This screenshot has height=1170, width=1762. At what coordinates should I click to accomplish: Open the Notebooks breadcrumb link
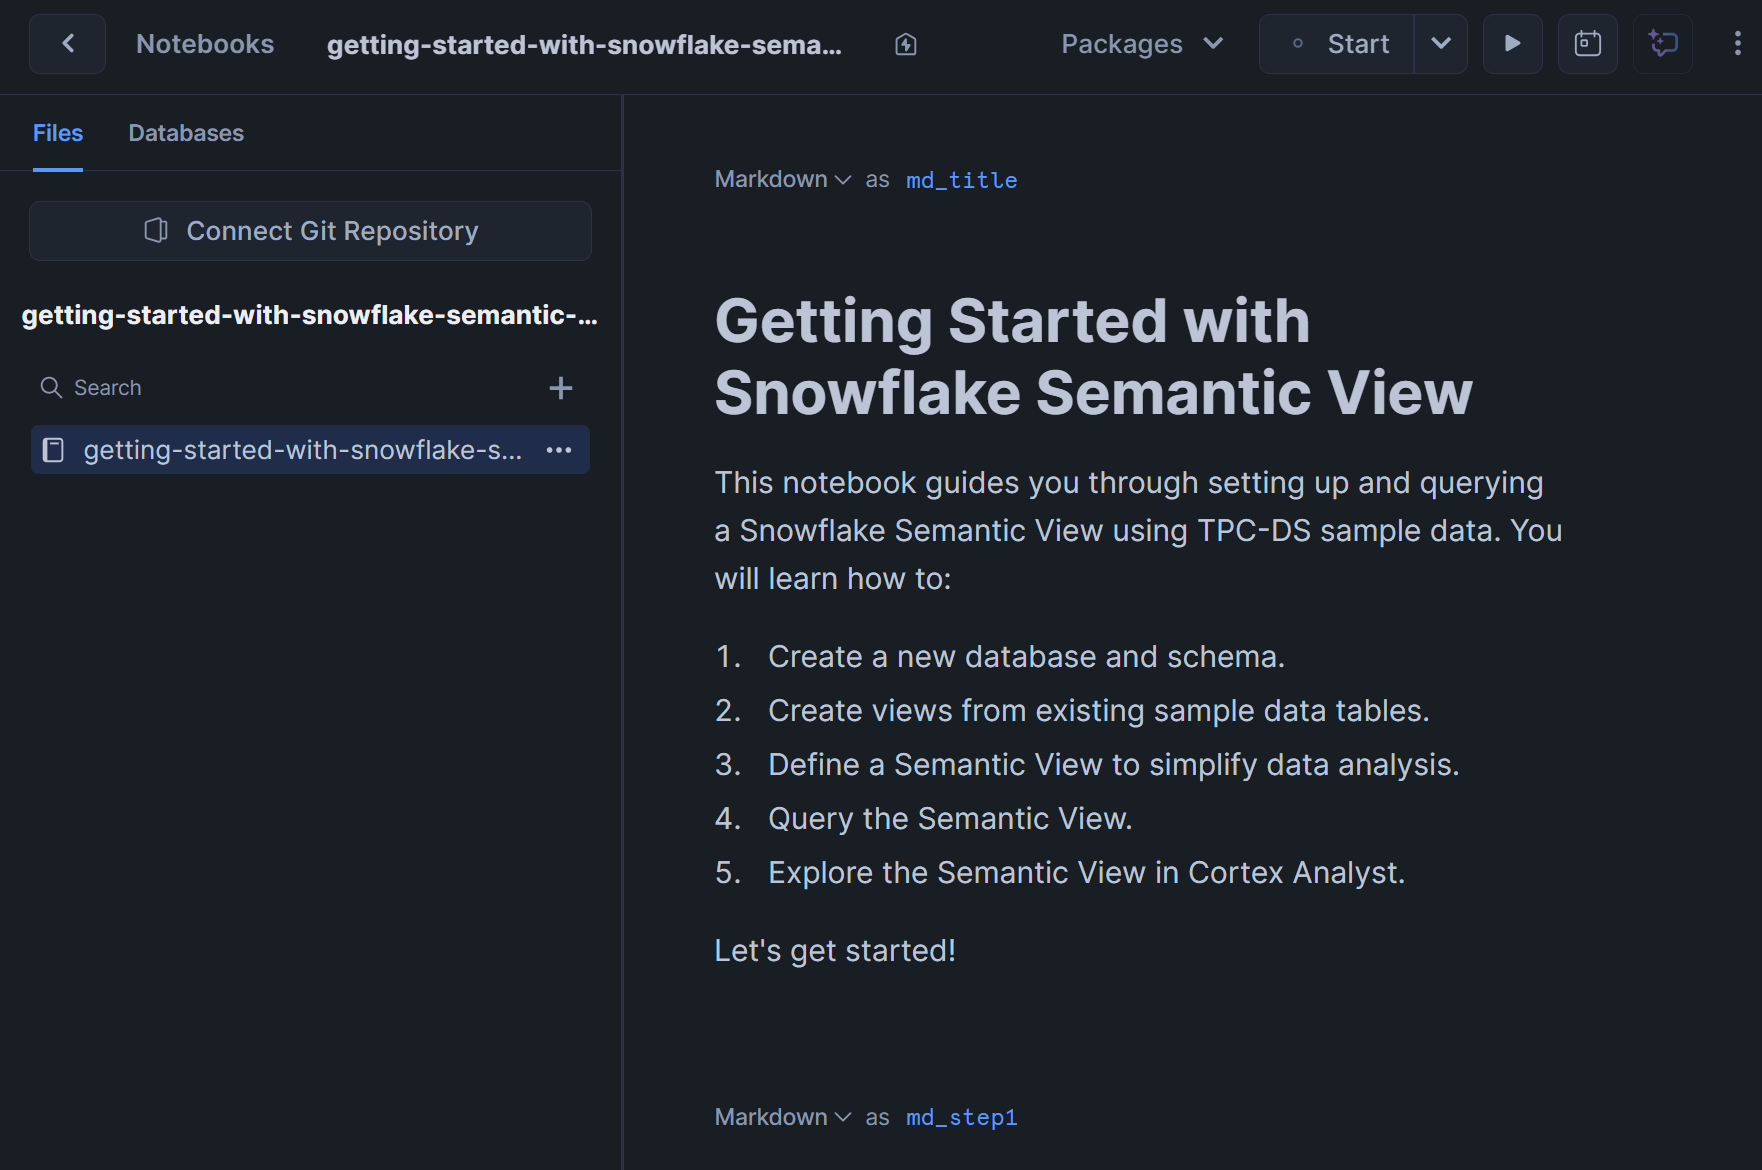(x=205, y=44)
